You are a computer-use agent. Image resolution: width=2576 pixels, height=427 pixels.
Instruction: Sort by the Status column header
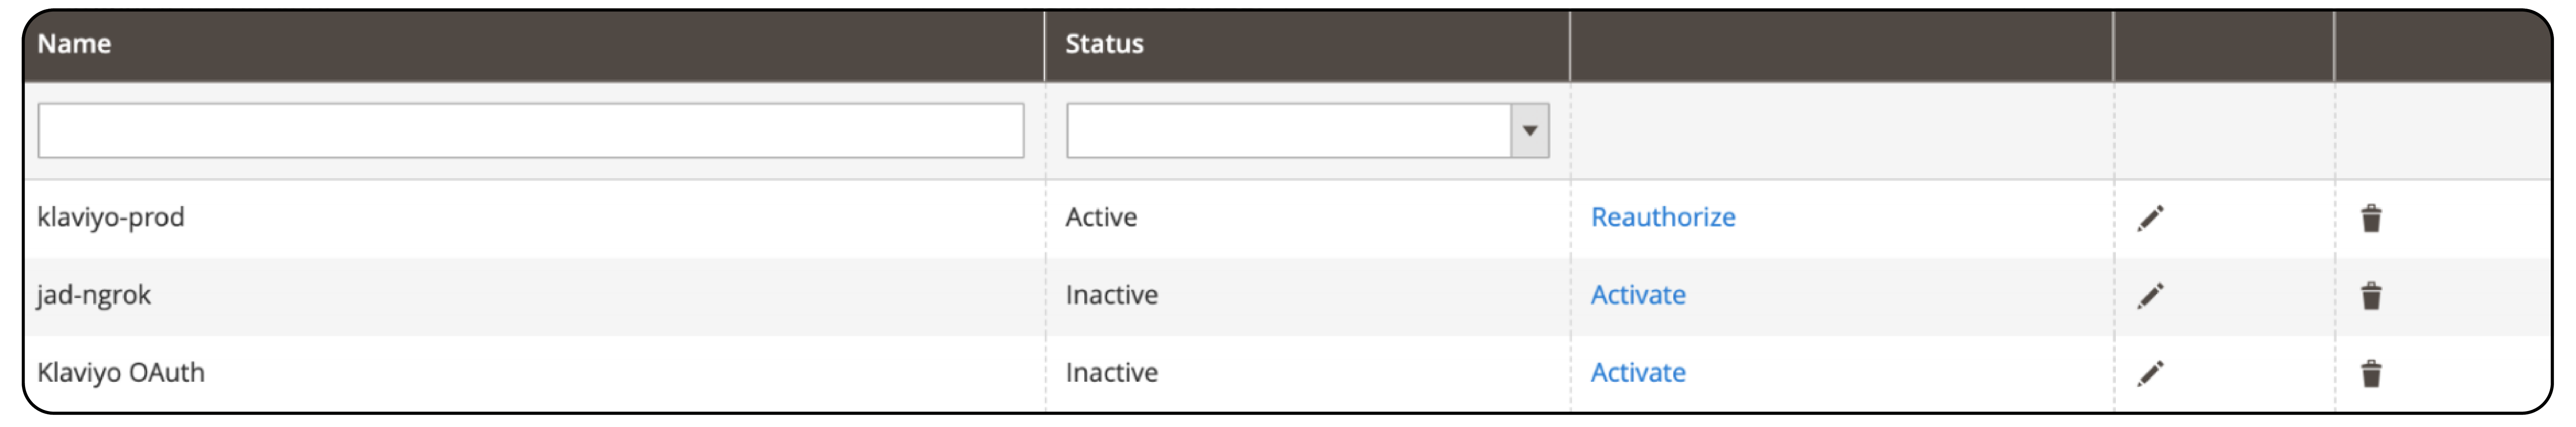click(1104, 44)
